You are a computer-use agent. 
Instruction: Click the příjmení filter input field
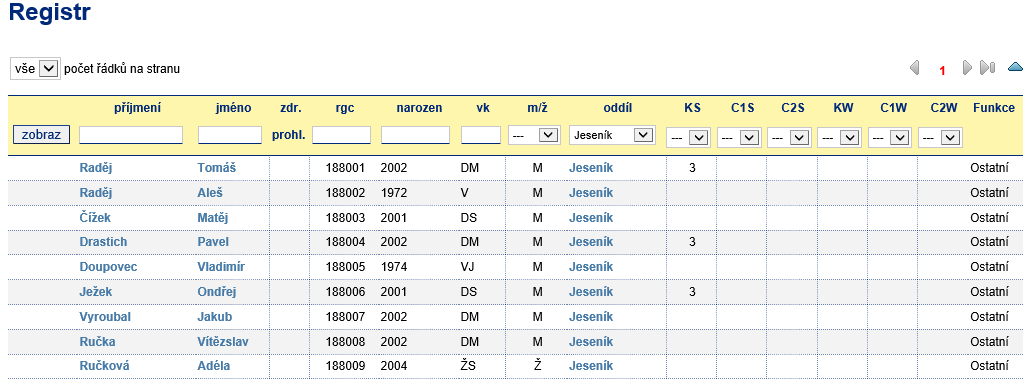click(131, 135)
